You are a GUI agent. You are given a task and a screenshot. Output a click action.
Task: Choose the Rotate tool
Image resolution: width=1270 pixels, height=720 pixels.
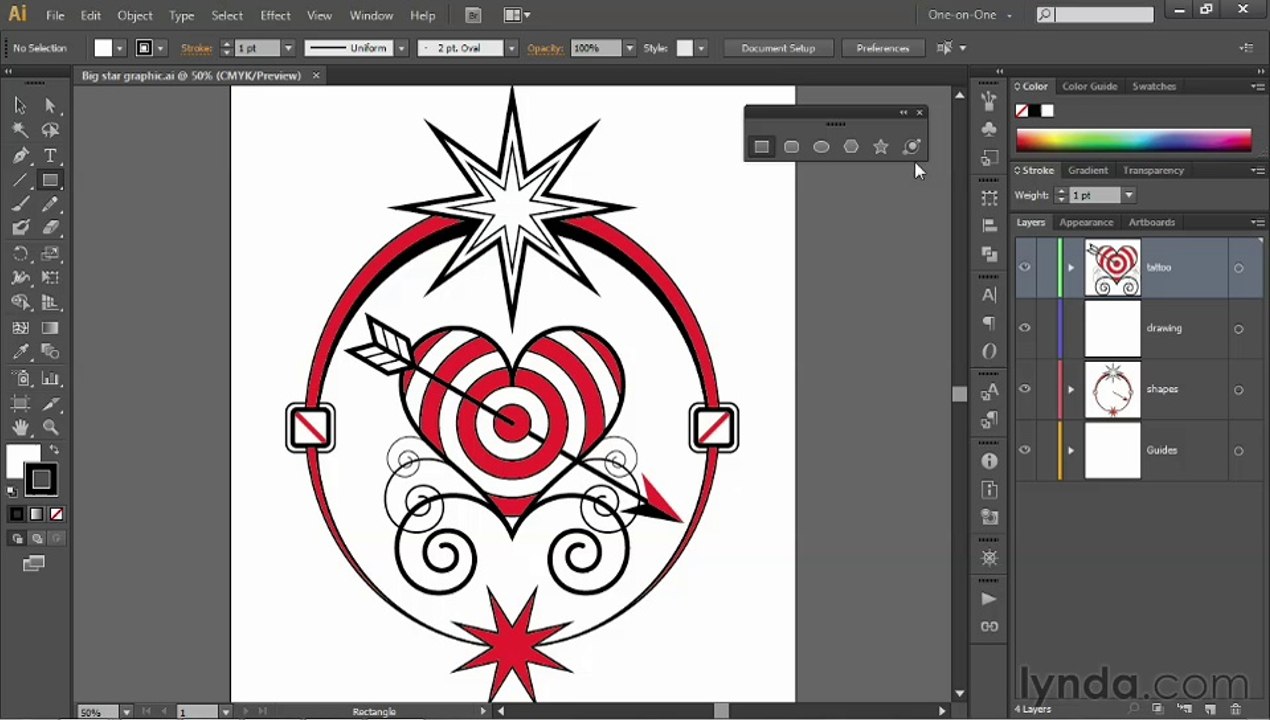pyautogui.click(x=20, y=253)
